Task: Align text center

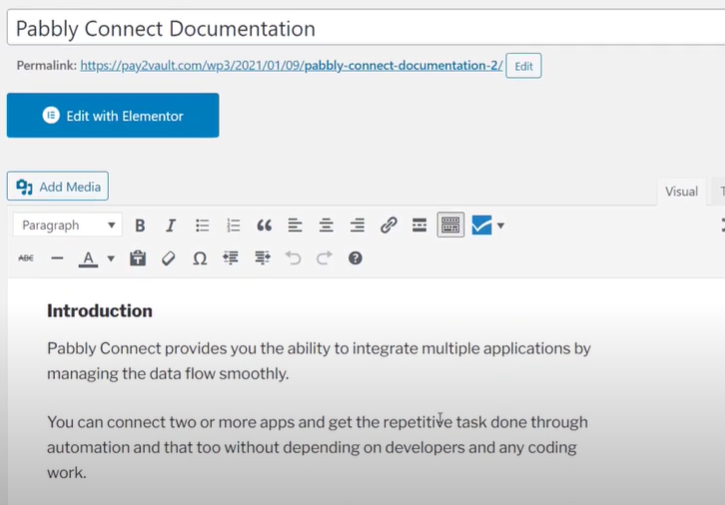Action: click(326, 226)
